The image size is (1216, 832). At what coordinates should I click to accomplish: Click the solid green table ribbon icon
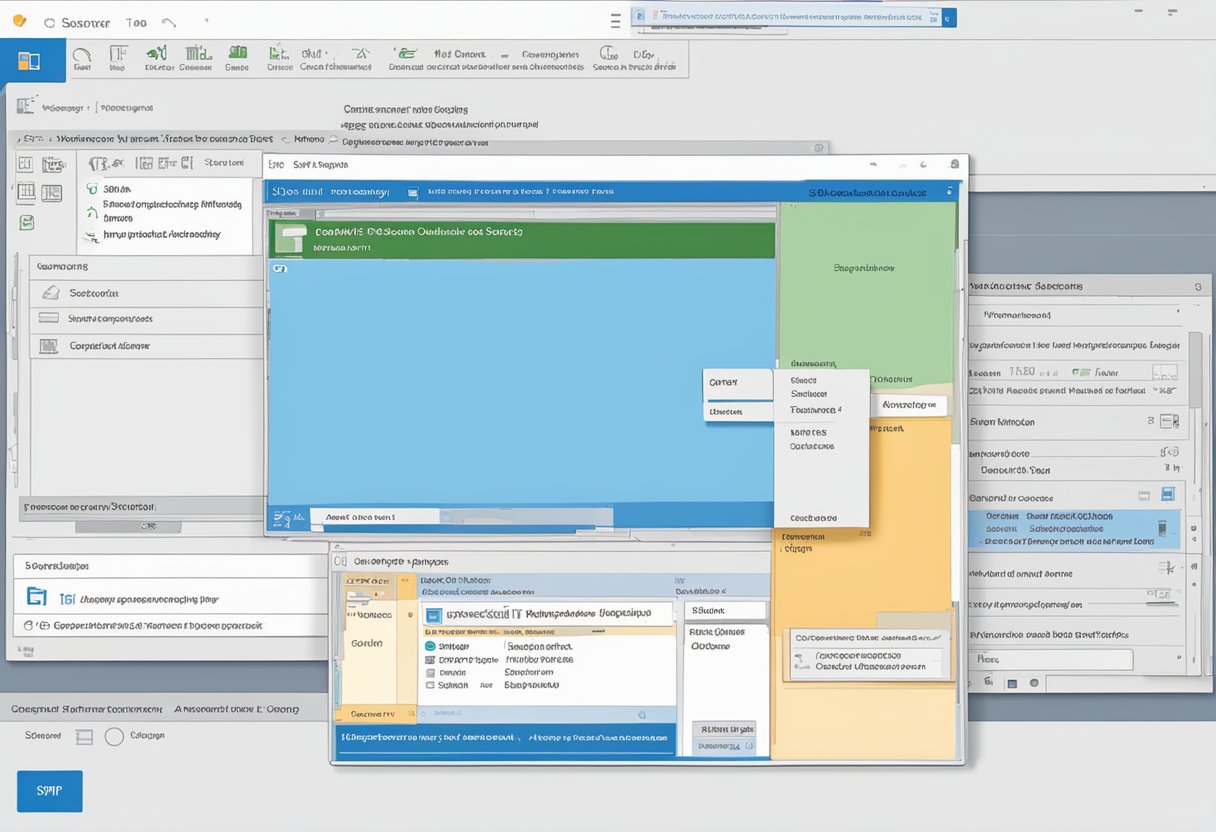click(237, 52)
